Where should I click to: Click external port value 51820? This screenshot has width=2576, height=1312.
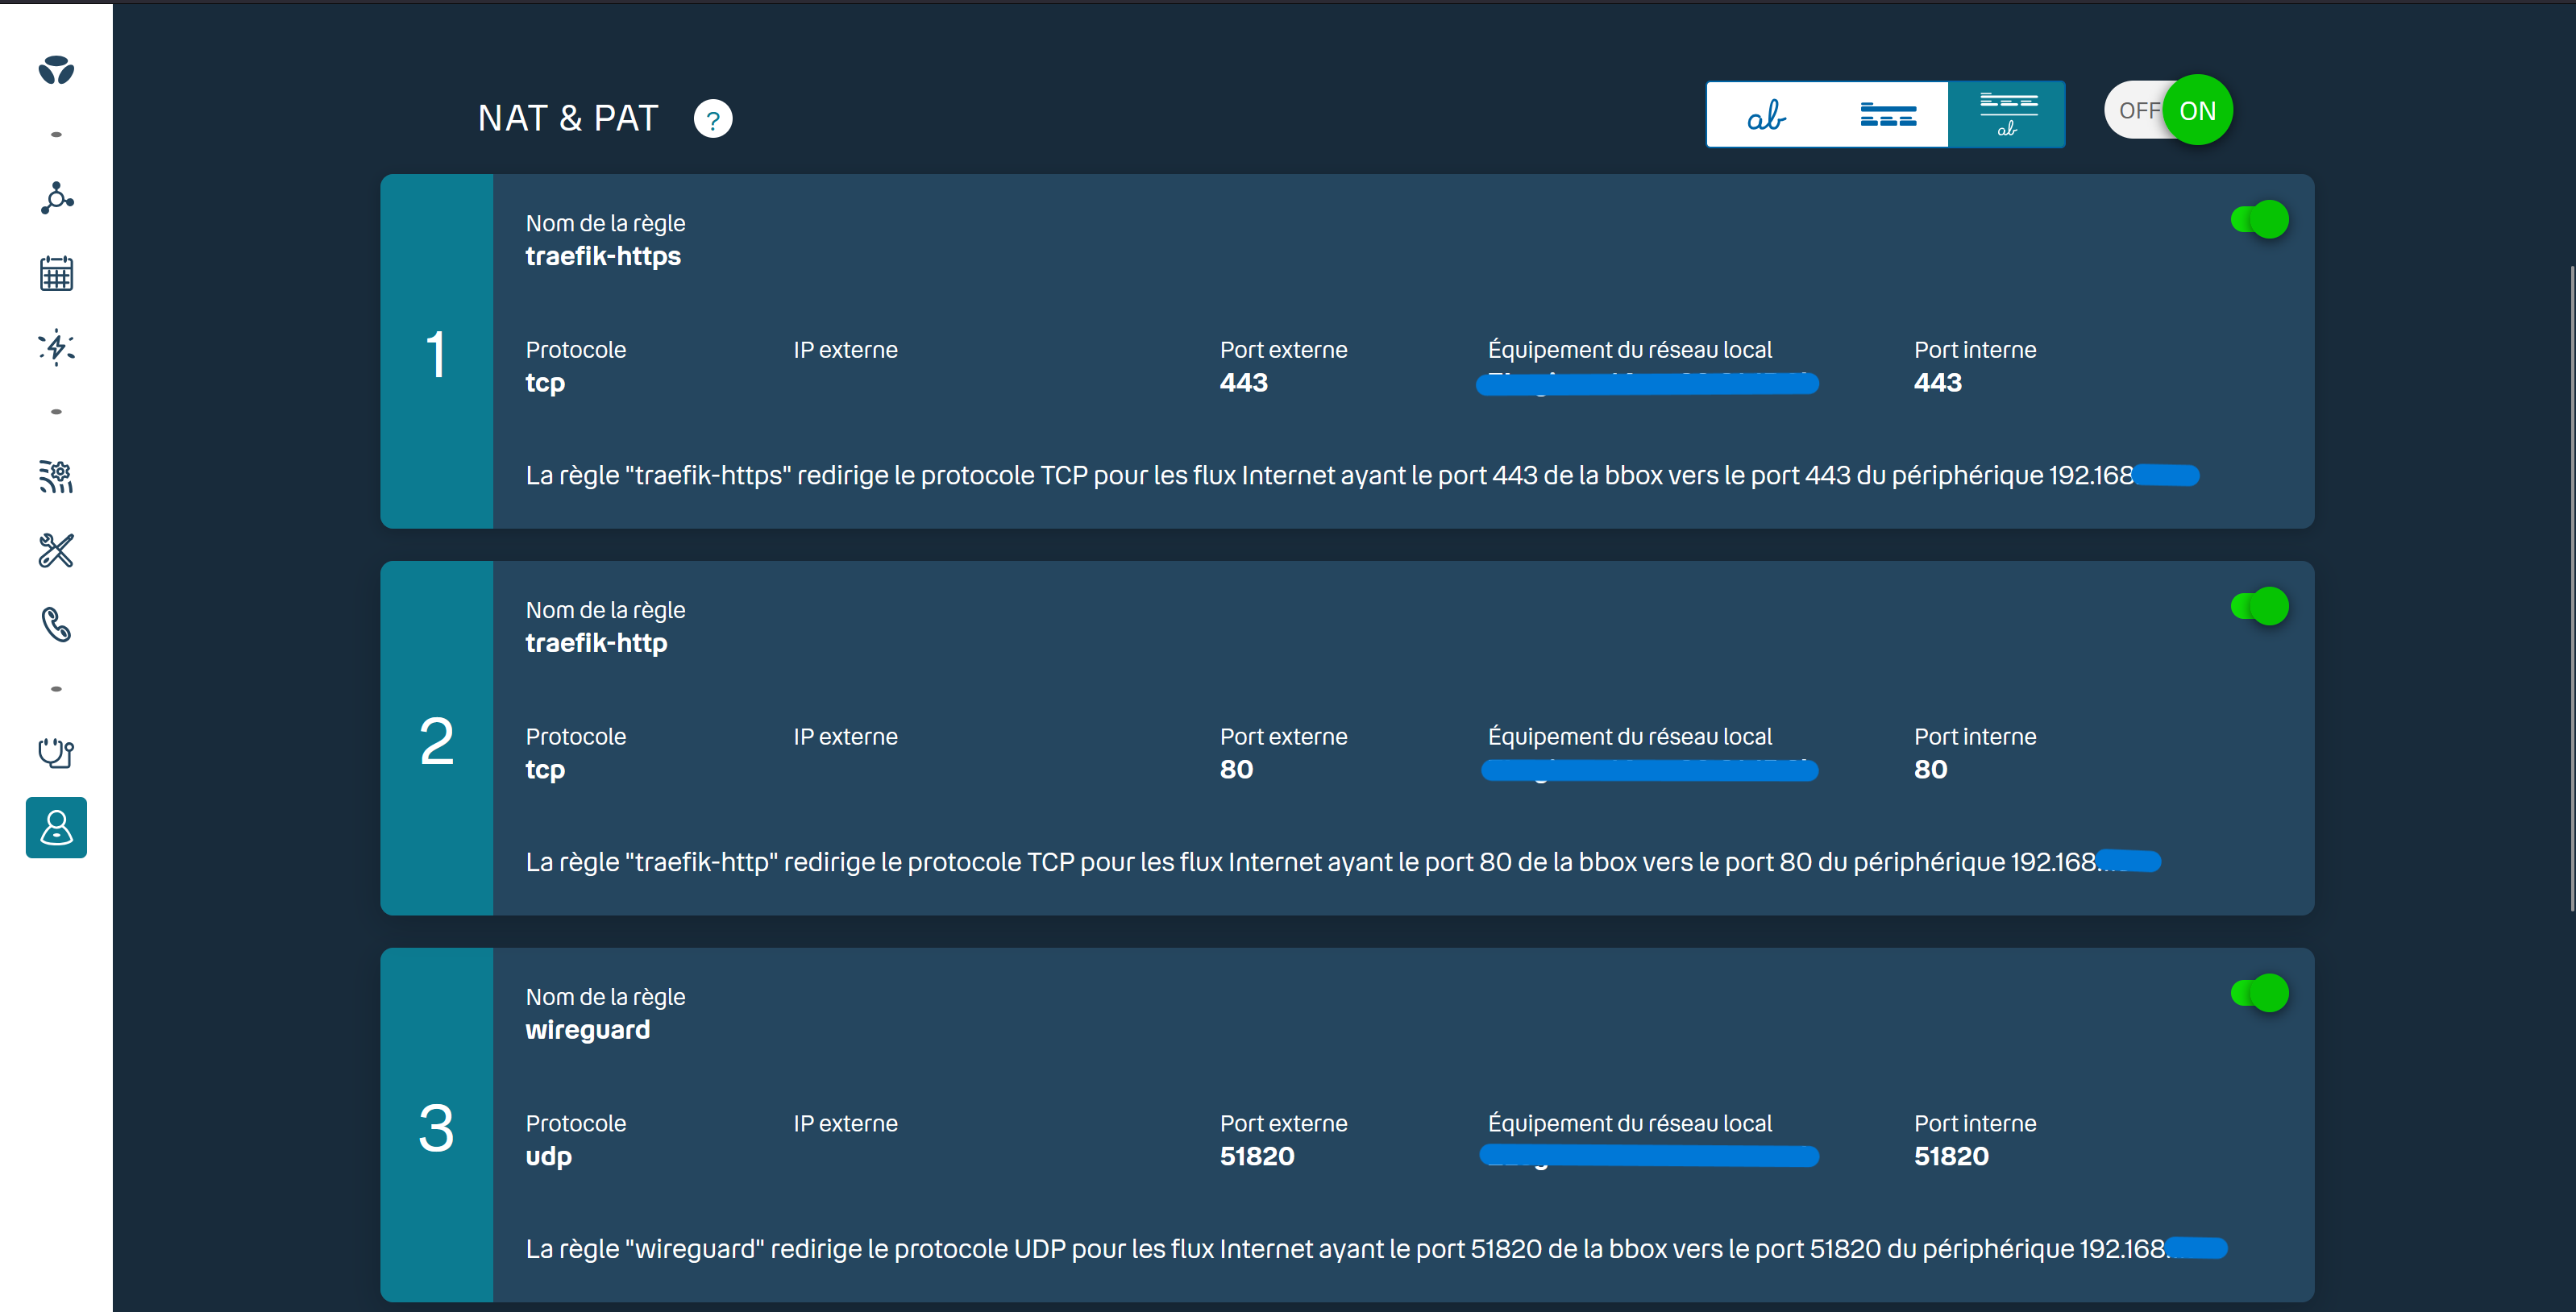(x=1257, y=1157)
